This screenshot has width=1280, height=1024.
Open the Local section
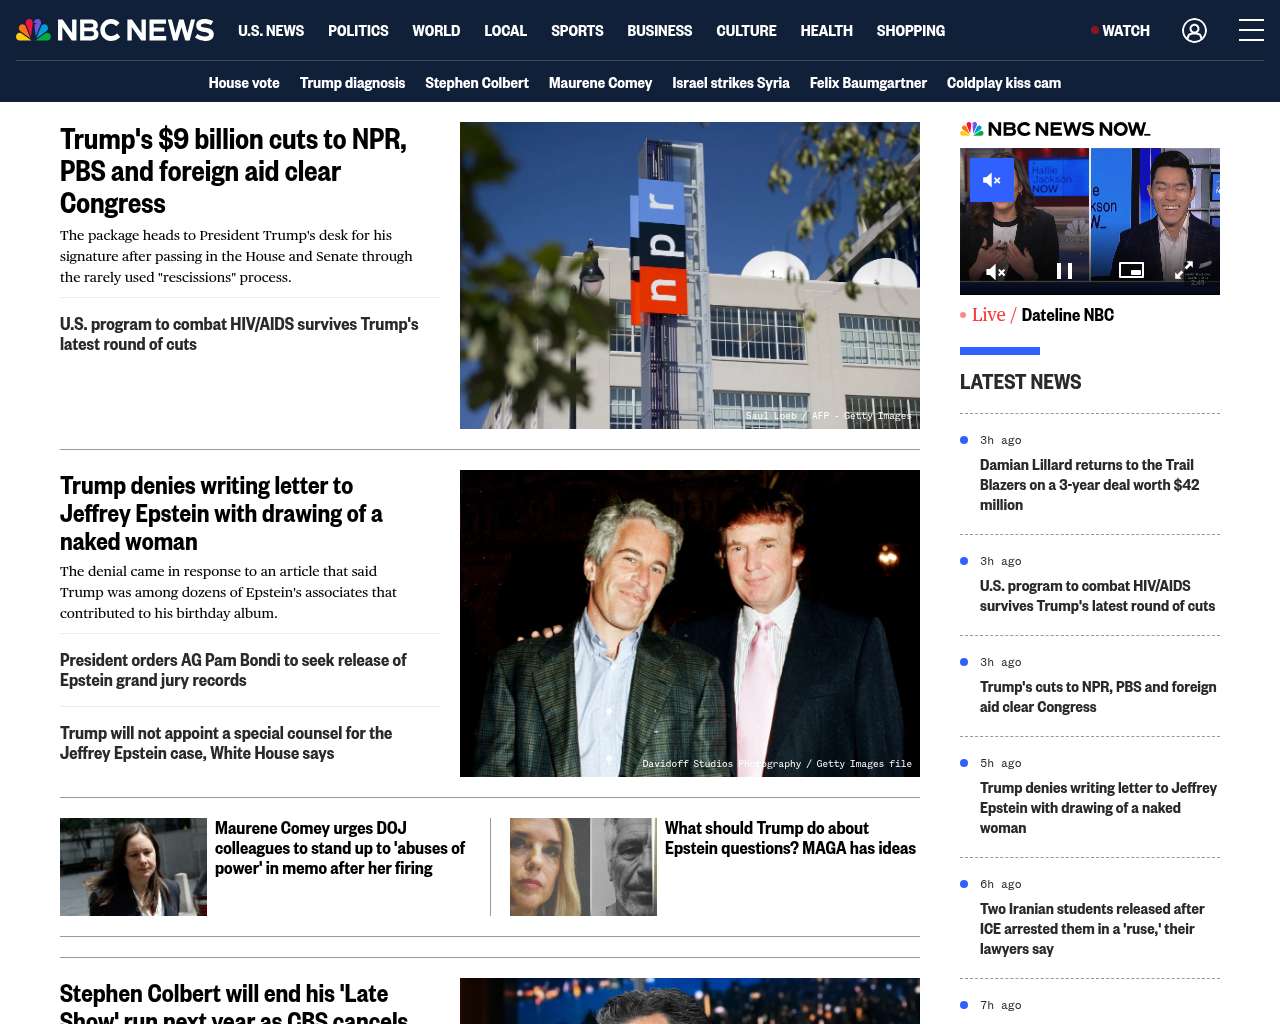click(505, 31)
